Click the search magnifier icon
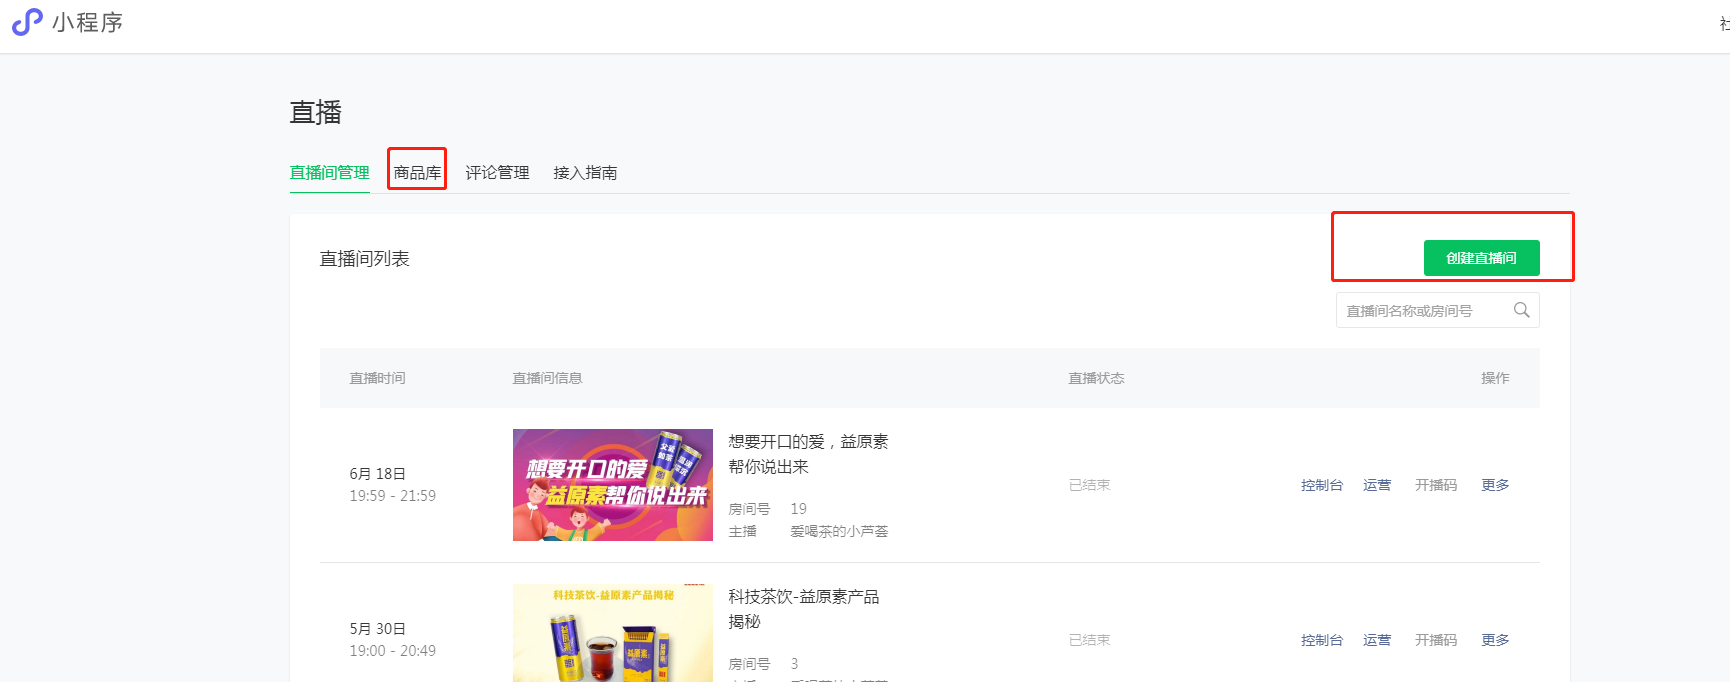The image size is (1730, 682). click(1521, 310)
